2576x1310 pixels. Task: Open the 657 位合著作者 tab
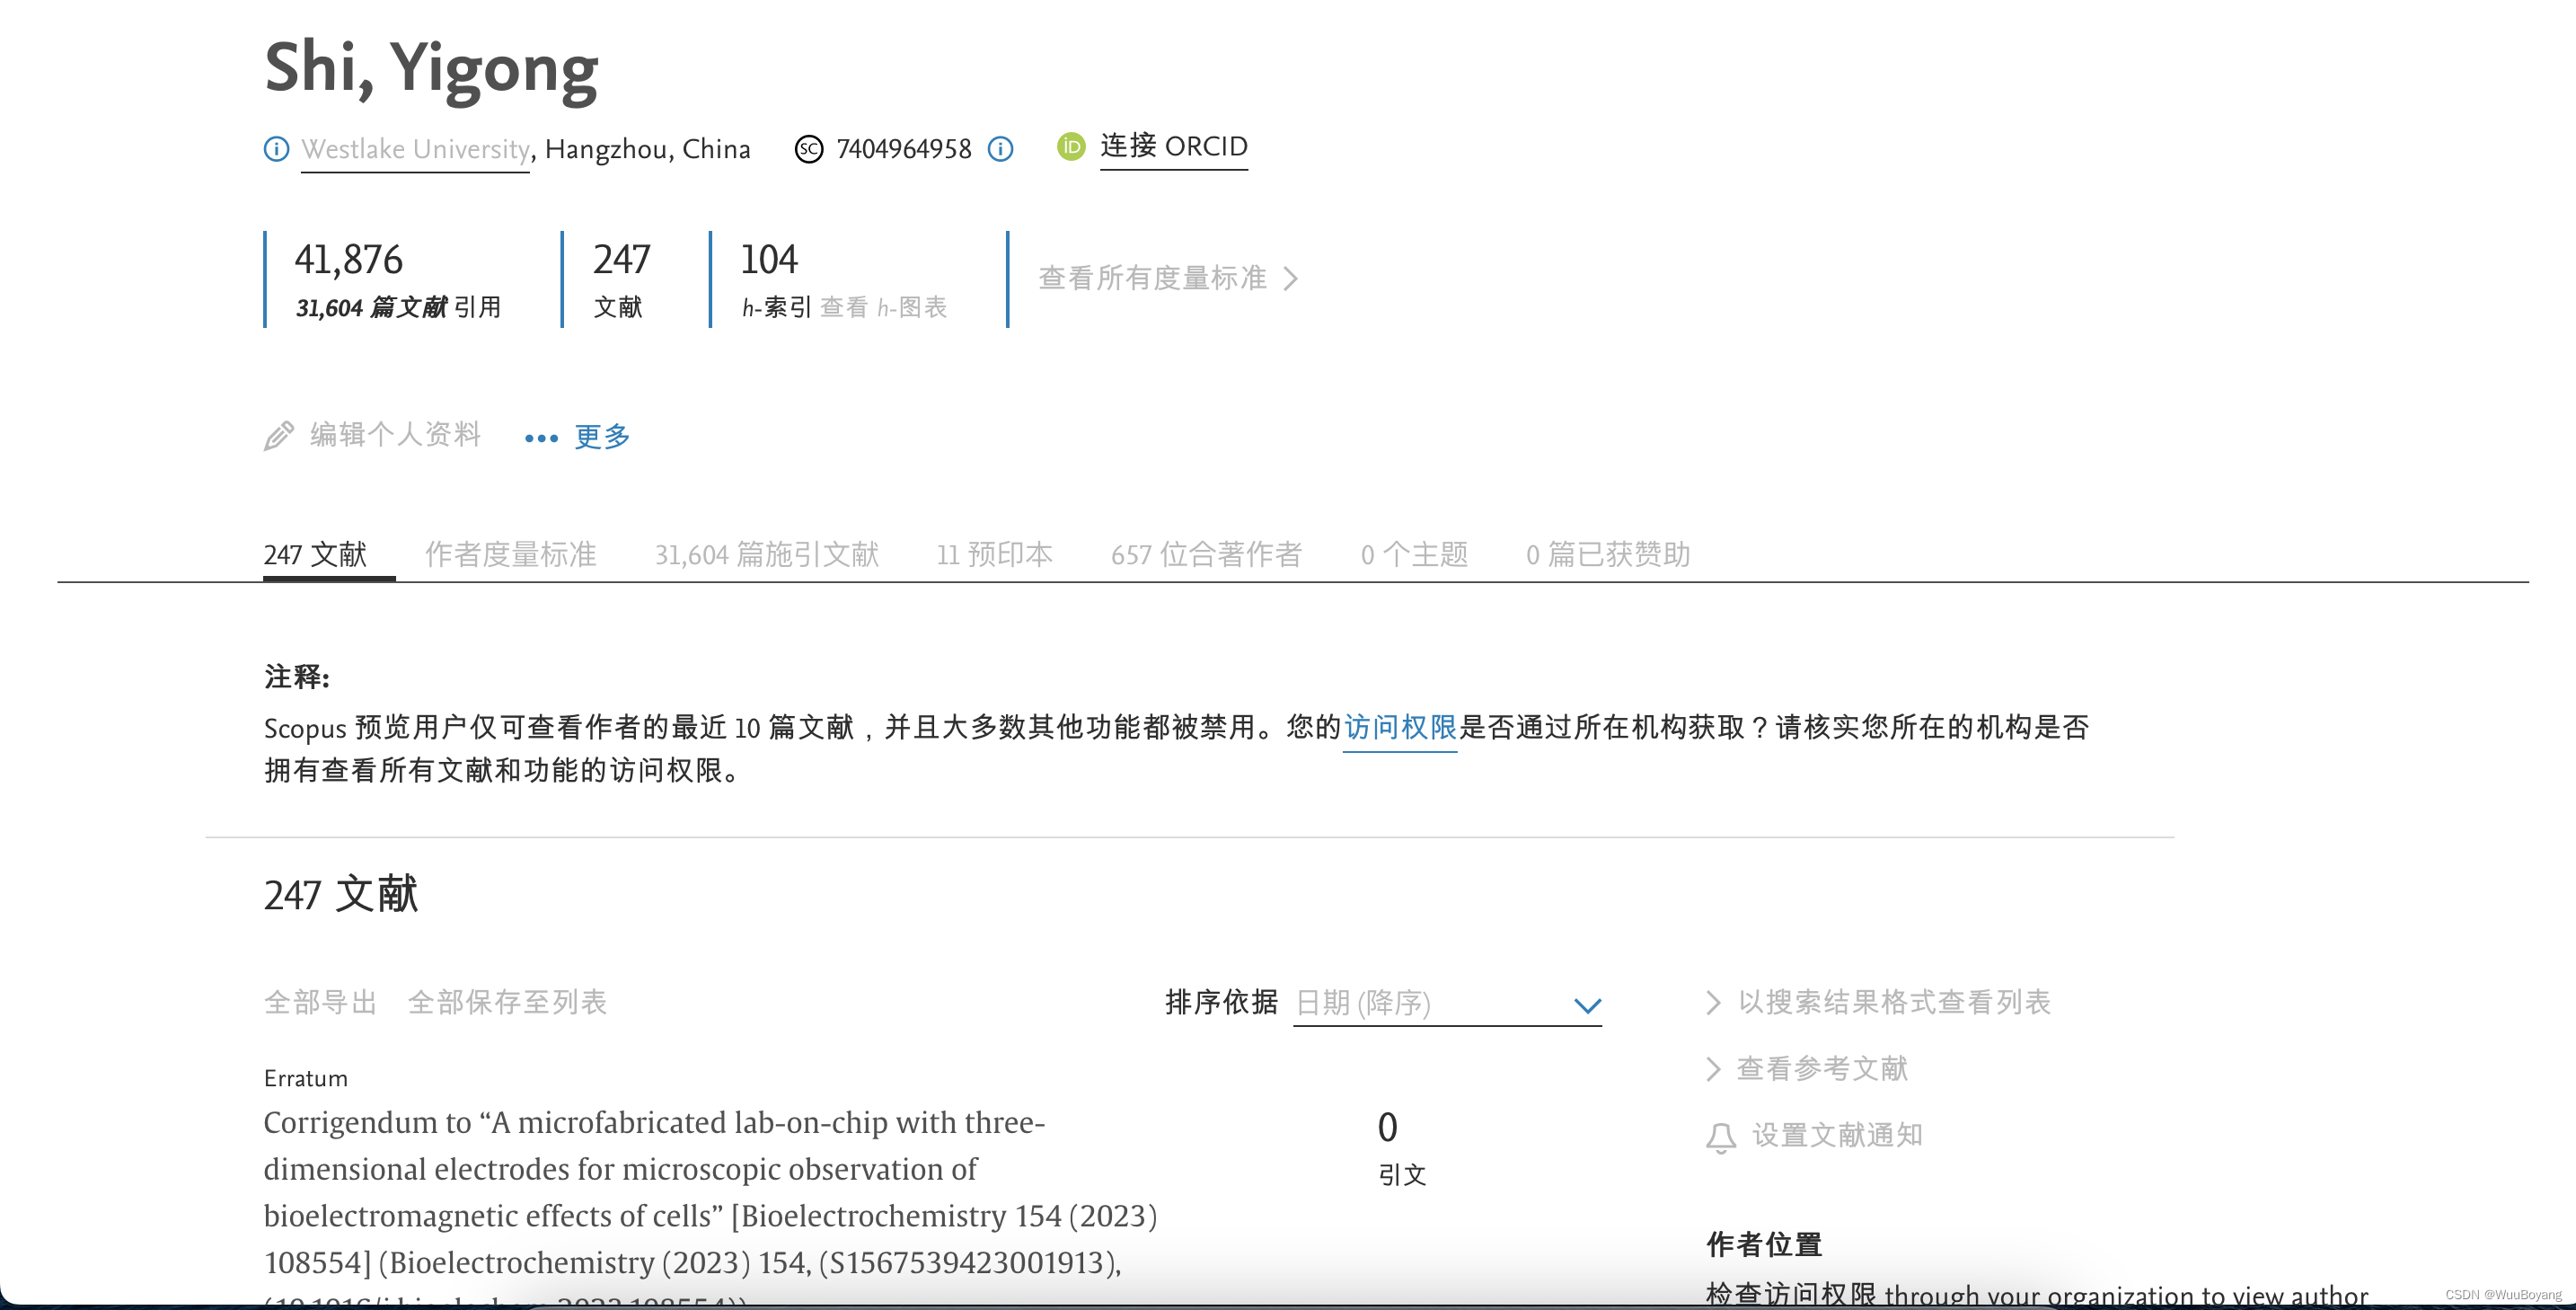pyautogui.click(x=1206, y=554)
